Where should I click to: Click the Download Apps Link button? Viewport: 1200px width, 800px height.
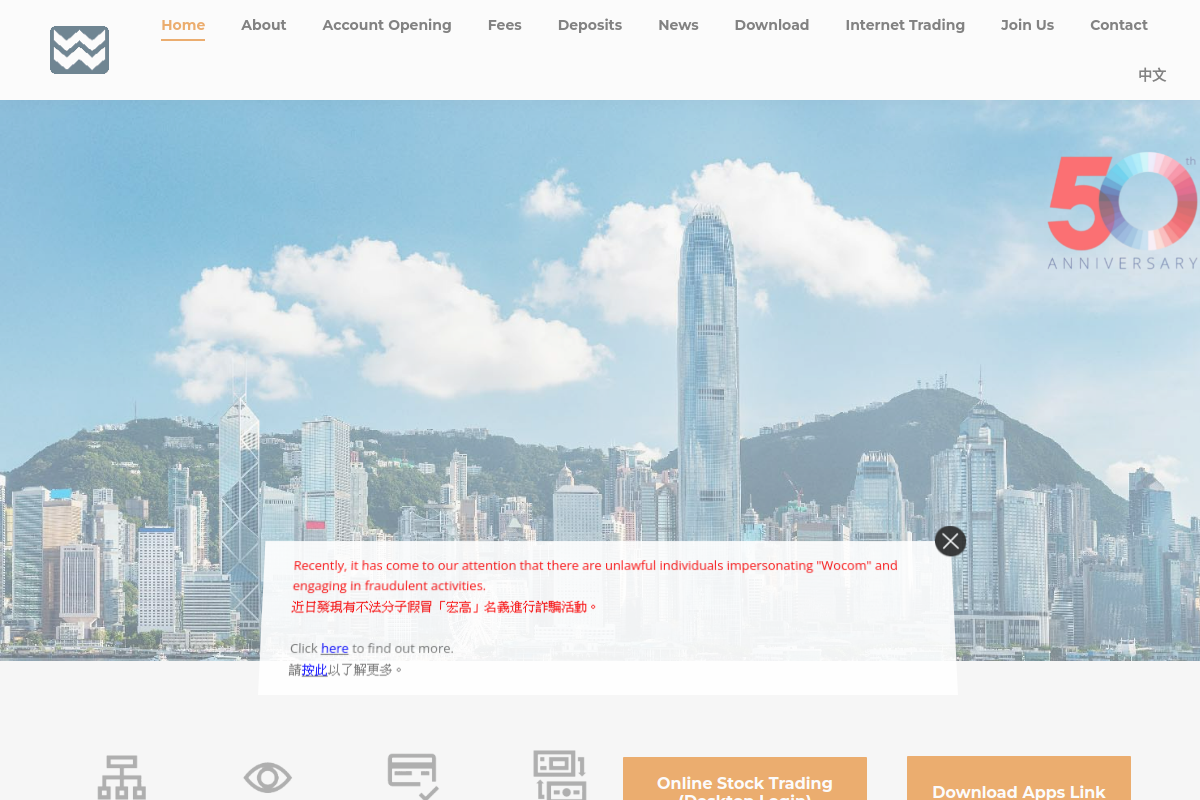[1018, 790]
